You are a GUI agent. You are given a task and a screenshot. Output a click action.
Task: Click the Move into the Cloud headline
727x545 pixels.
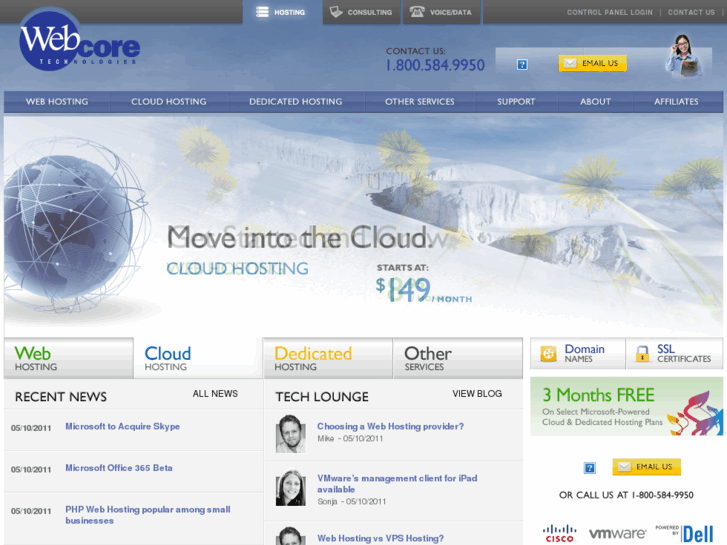[300, 238]
